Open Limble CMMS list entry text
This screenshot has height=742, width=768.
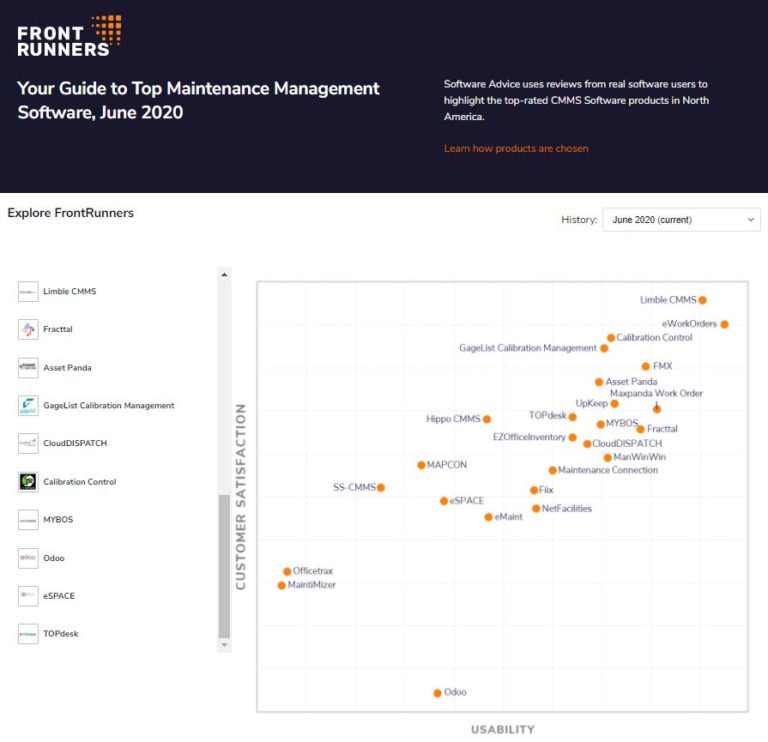[70, 291]
